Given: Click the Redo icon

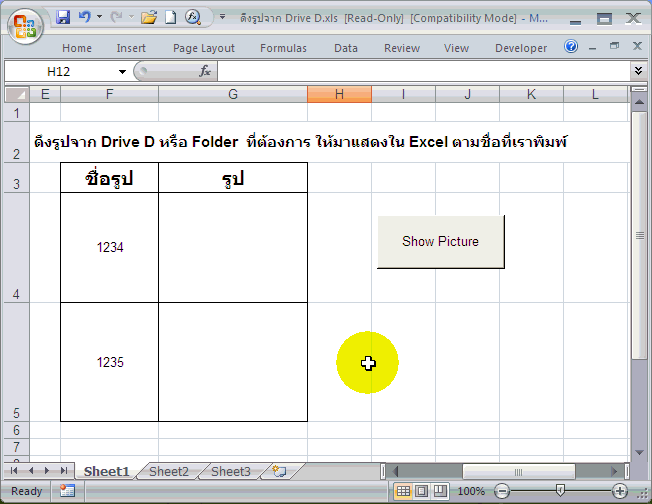Looking at the screenshot, I should coord(116,17).
